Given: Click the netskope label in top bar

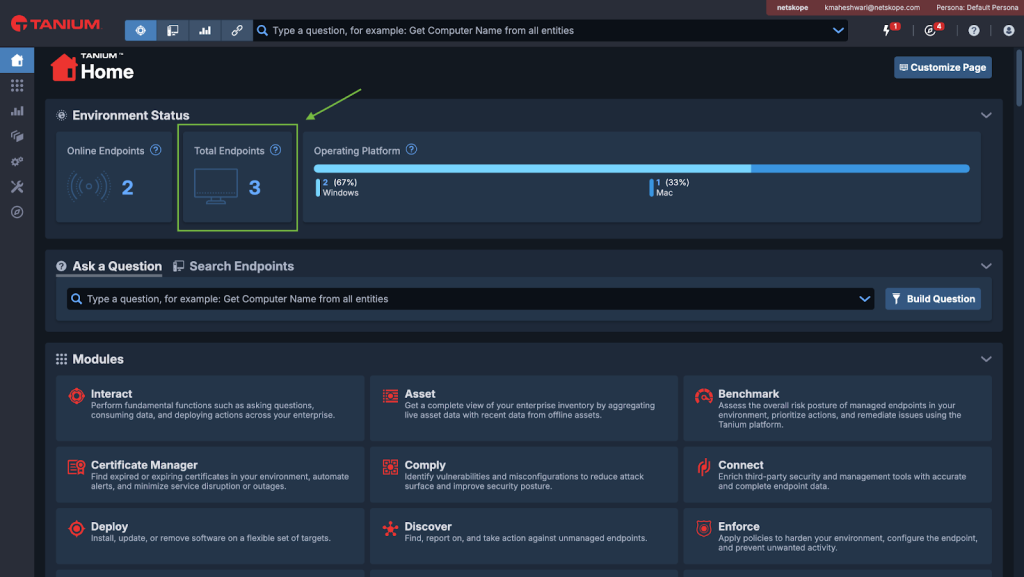Looking at the screenshot, I should click(x=792, y=7).
